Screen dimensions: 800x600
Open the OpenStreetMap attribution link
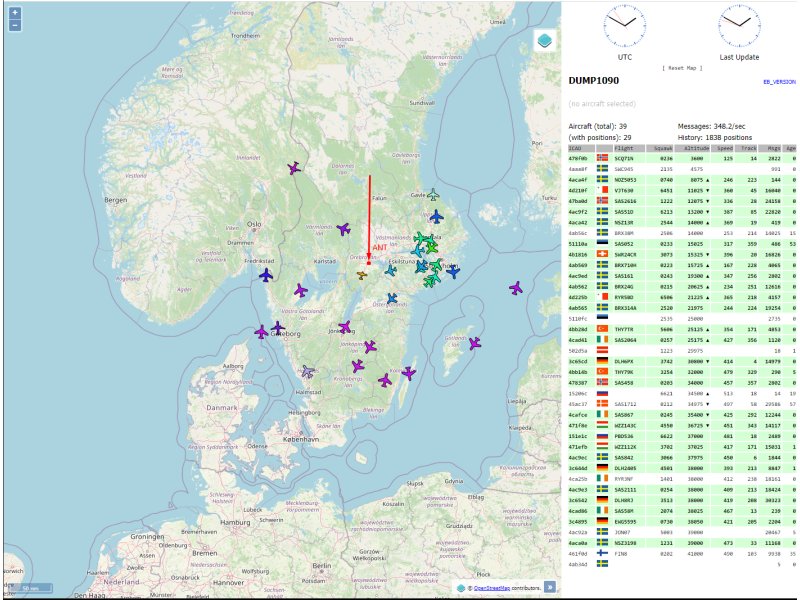tap(492, 588)
